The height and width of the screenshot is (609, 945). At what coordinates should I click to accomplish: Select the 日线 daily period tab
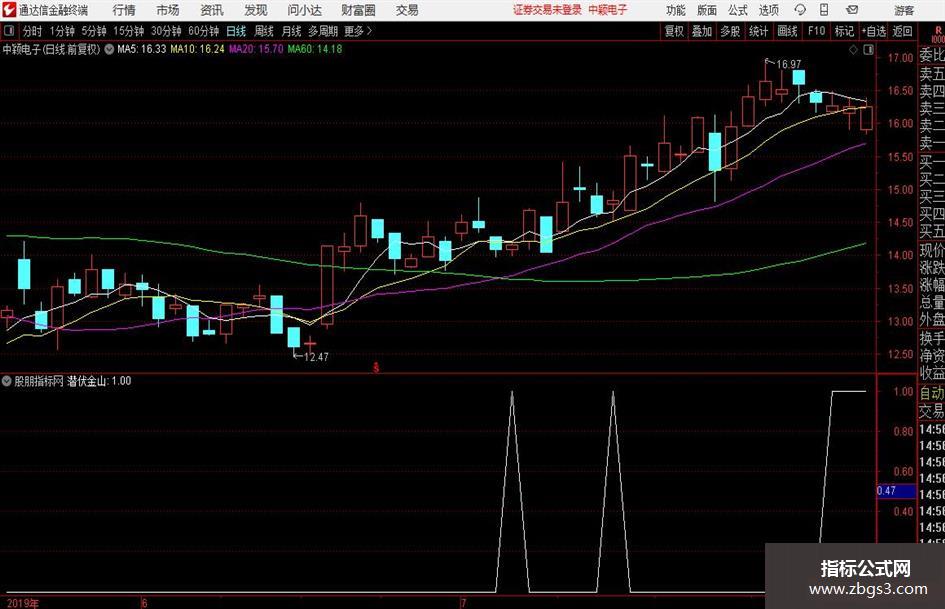click(236, 31)
